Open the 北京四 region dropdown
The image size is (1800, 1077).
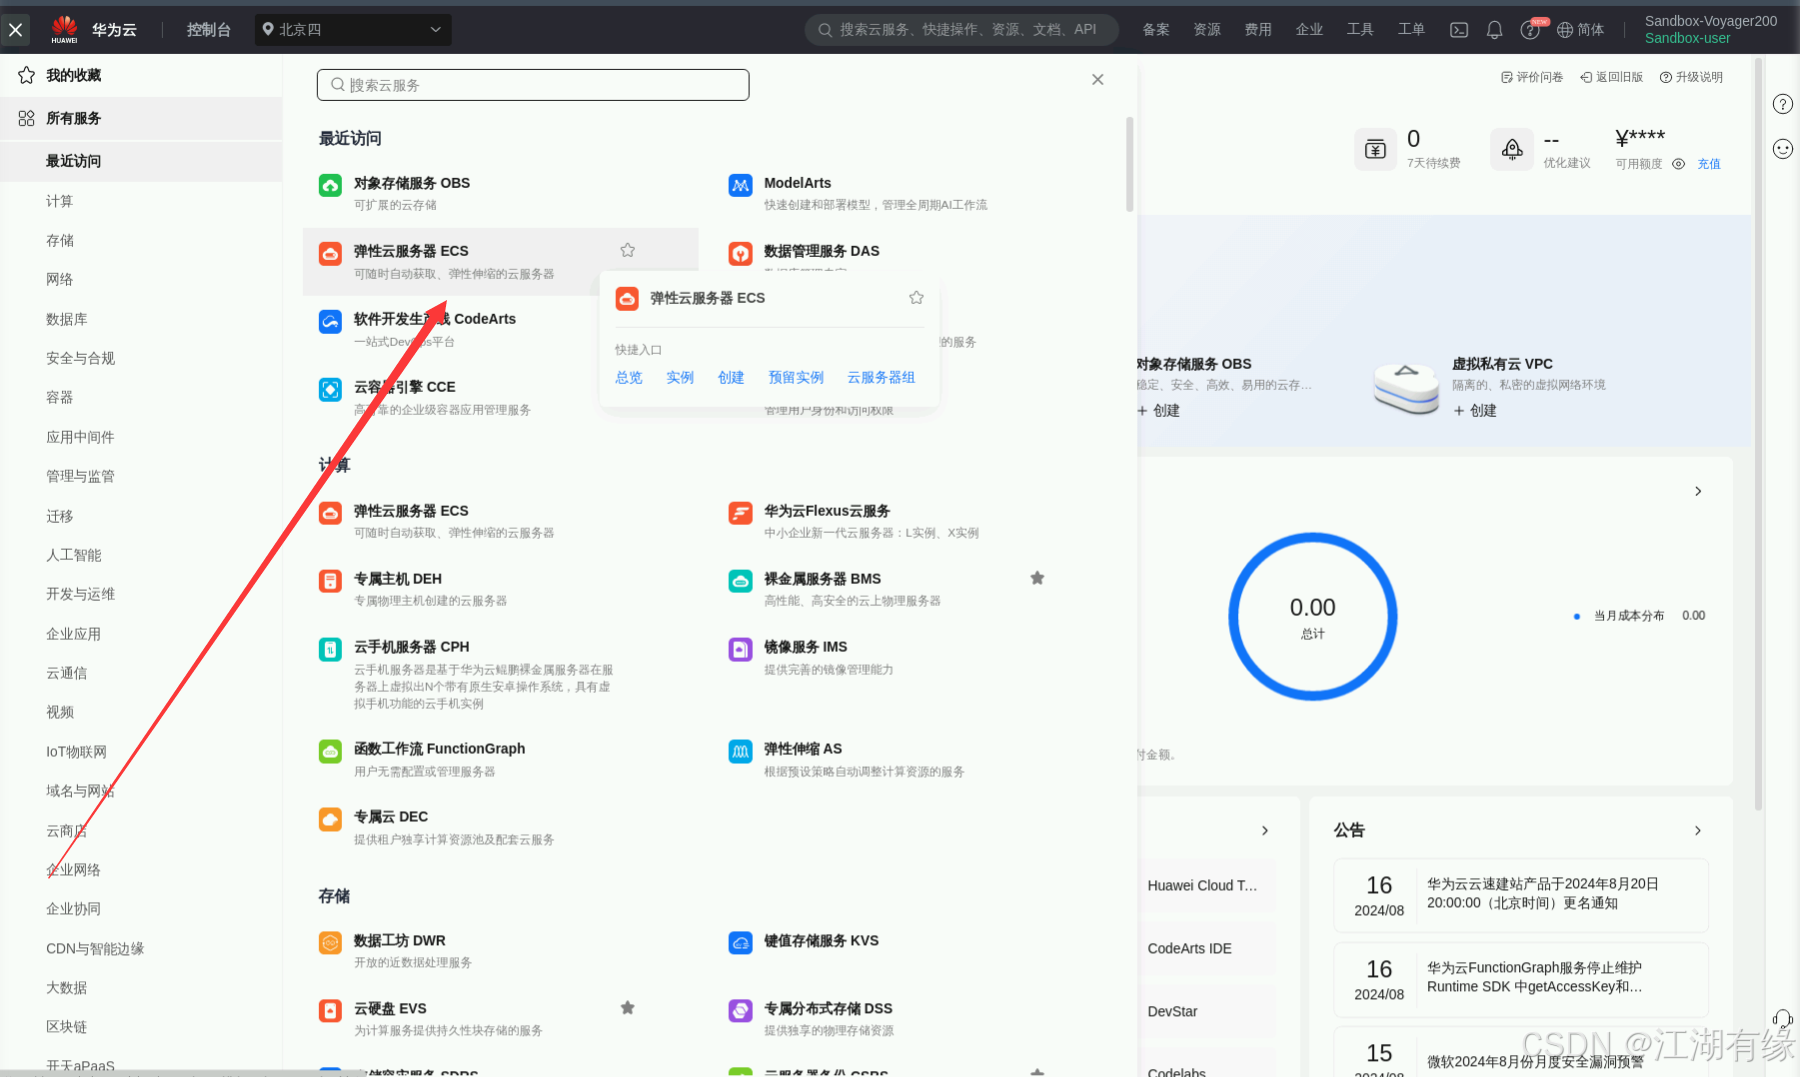(x=353, y=30)
